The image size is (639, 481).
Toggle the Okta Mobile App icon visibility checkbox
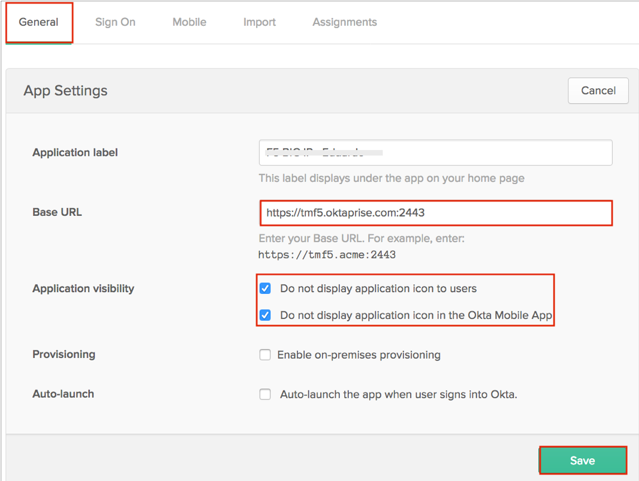click(x=265, y=315)
